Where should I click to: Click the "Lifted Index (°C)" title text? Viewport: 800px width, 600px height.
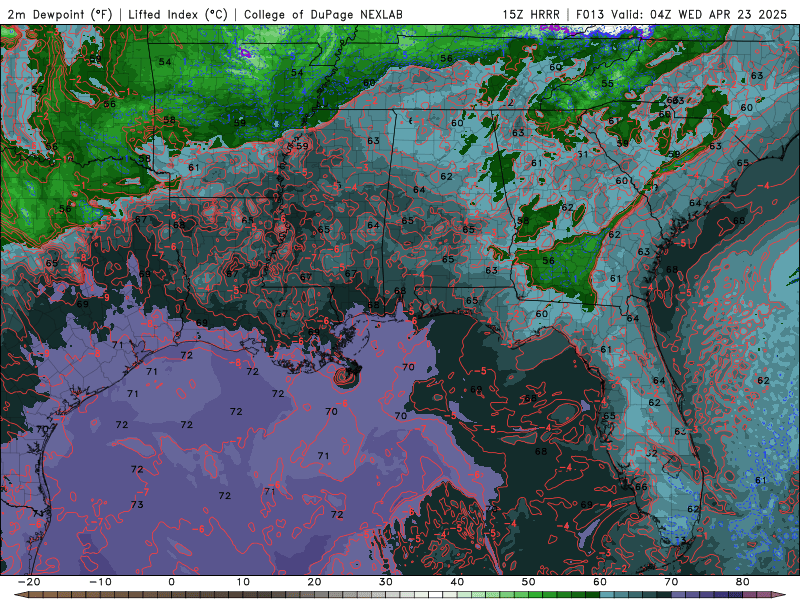pos(178,14)
